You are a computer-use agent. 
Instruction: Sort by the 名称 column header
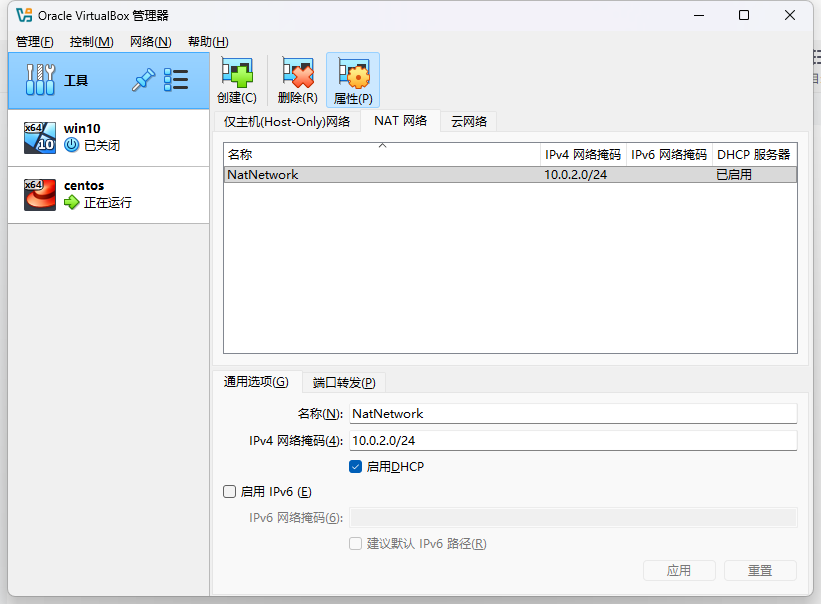382,154
